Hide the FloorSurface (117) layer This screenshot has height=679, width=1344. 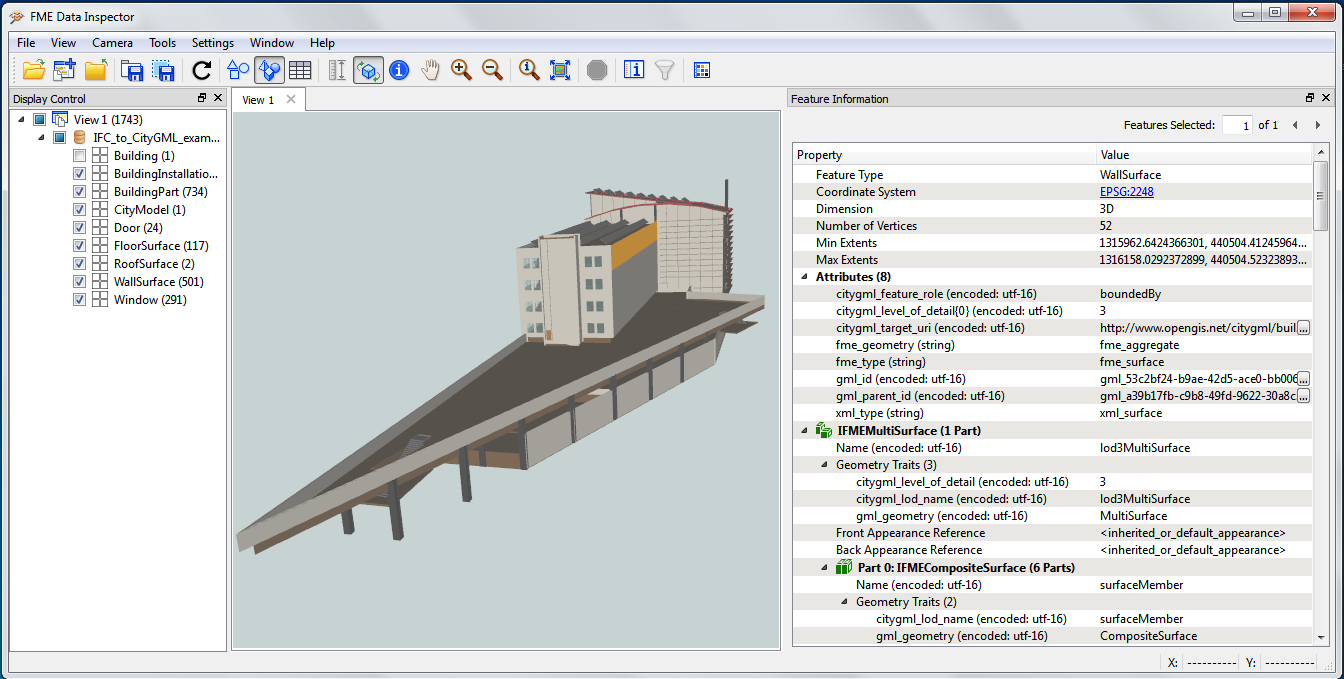(80, 246)
